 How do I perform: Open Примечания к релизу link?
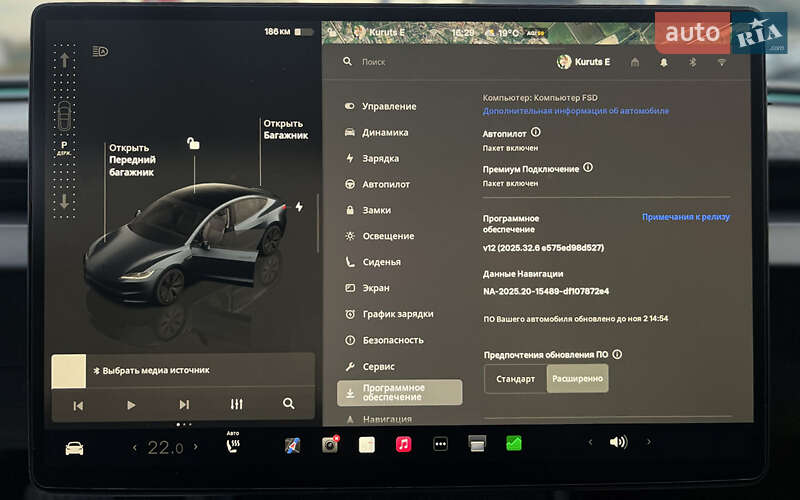tap(686, 217)
